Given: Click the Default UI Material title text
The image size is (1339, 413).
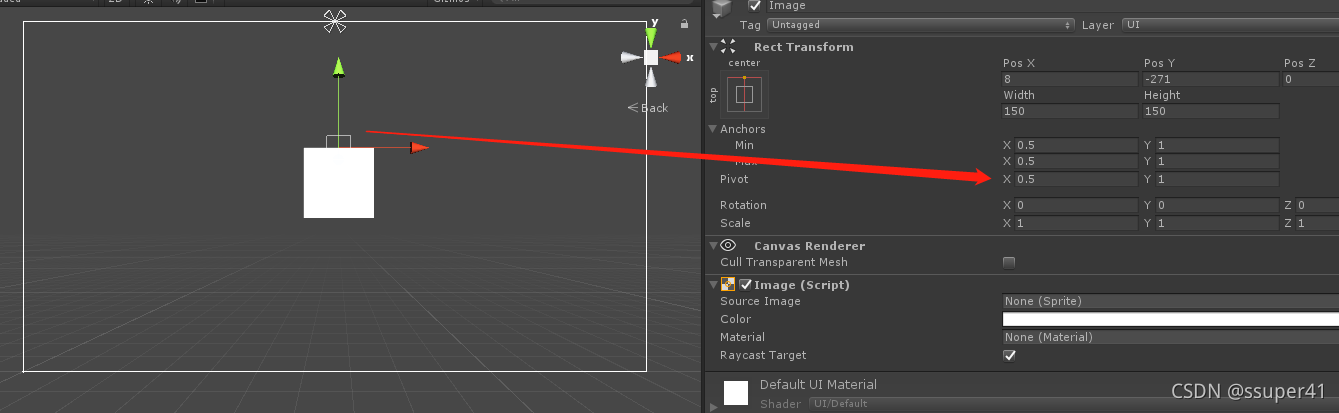Looking at the screenshot, I should coord(818,384).
